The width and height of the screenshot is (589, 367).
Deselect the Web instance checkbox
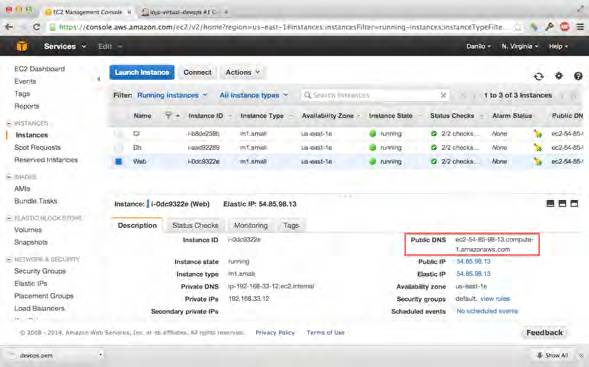(x=118, y=162)
